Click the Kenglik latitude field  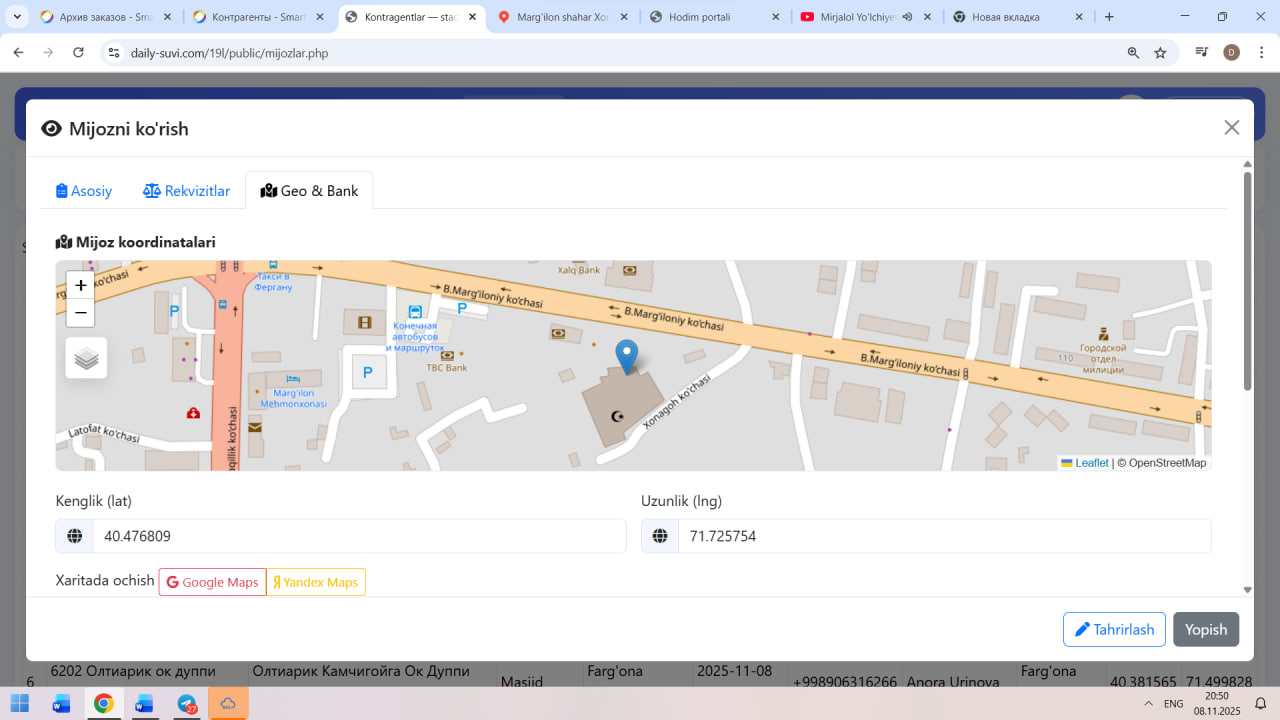tap(358, 536)
